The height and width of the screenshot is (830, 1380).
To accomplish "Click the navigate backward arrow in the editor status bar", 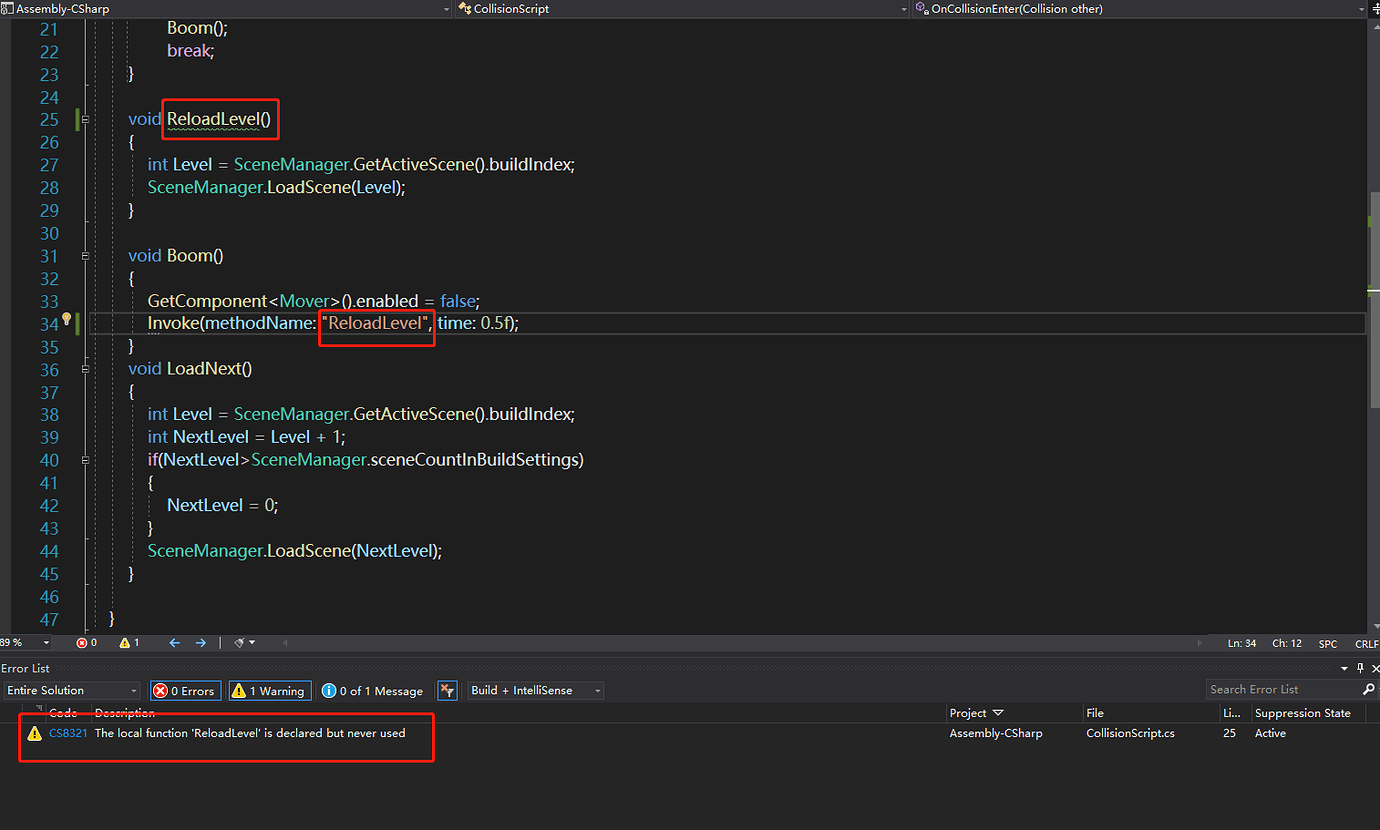I will pyautogui.click(x=174, y=643).
